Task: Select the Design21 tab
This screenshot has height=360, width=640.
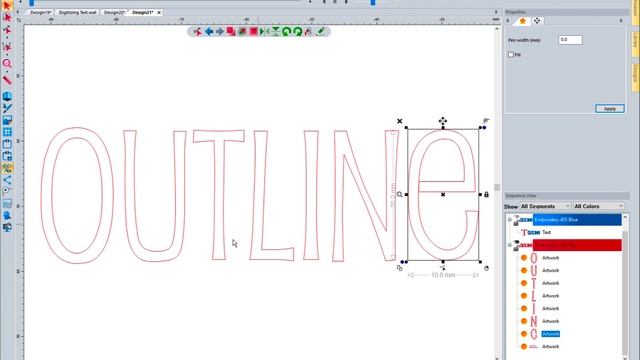Action: click(142, 13)
